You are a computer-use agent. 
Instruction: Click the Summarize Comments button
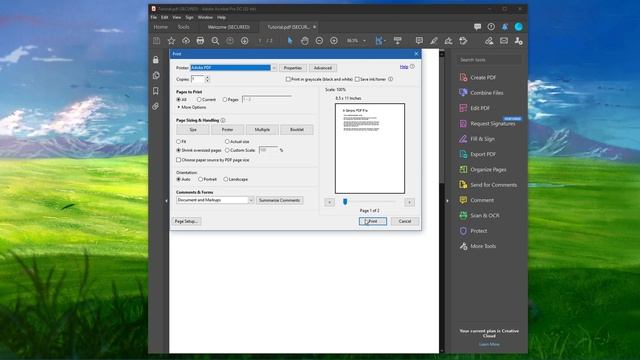point(280,200)
